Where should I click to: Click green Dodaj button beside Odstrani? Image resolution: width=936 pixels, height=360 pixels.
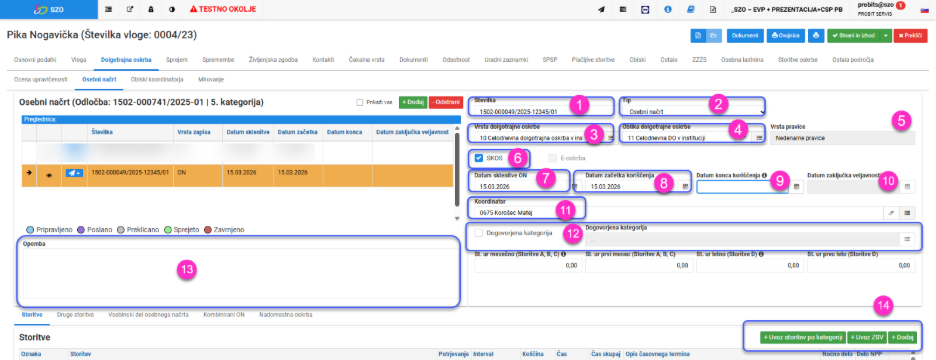point(412,102)
